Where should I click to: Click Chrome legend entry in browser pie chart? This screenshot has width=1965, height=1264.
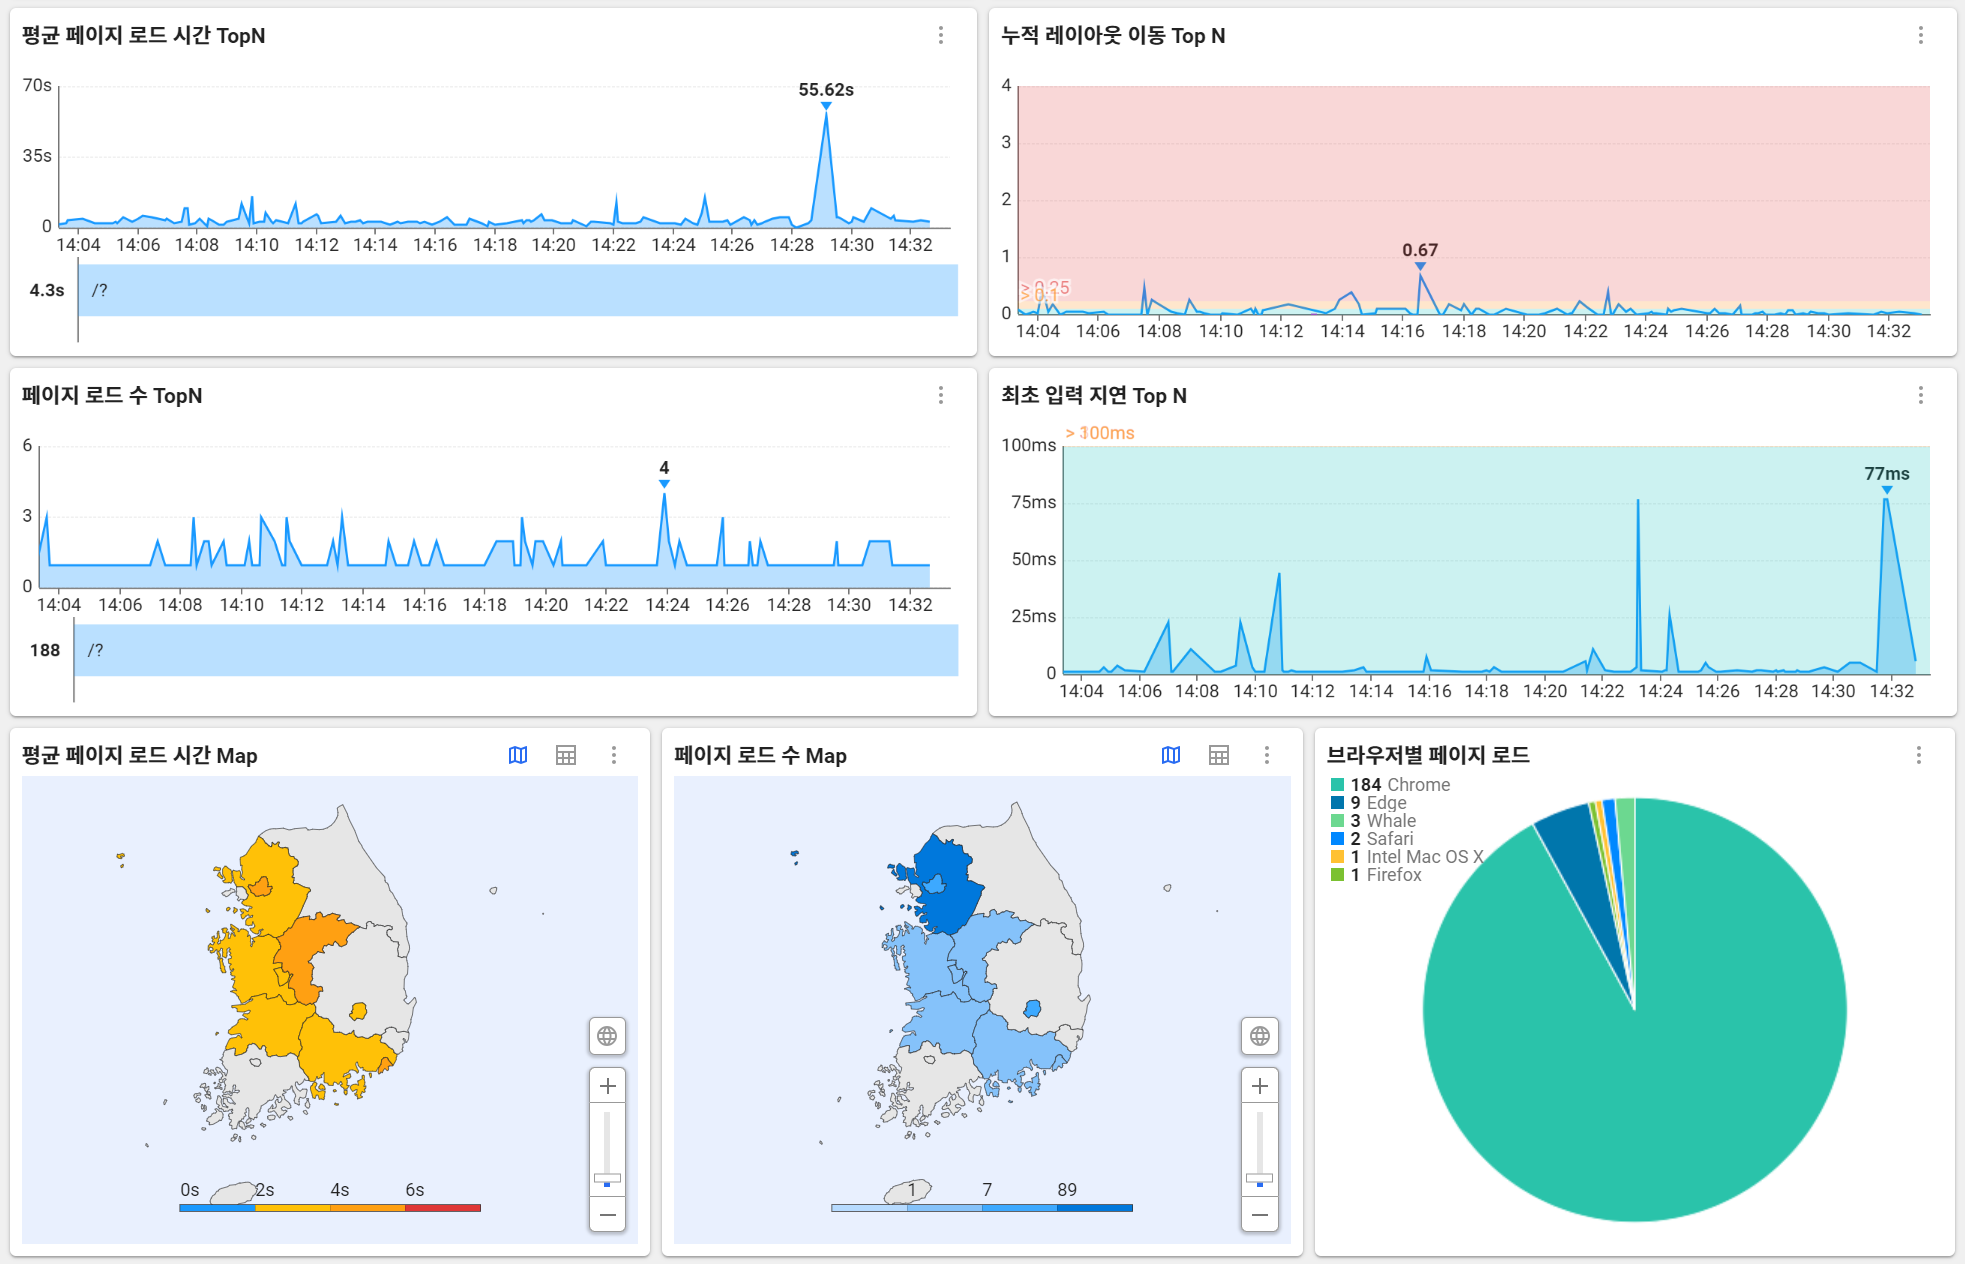(x=1399, y=785)
